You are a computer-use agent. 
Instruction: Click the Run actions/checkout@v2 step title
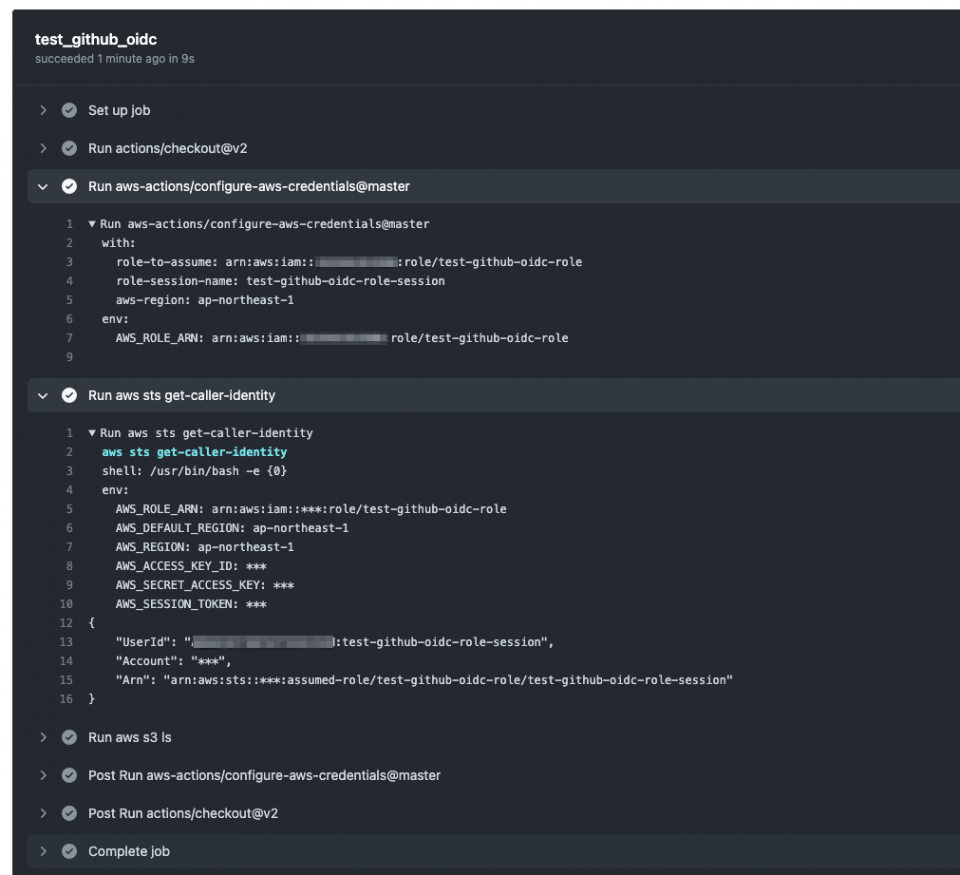pyautogui.click(x=168, y=148)
